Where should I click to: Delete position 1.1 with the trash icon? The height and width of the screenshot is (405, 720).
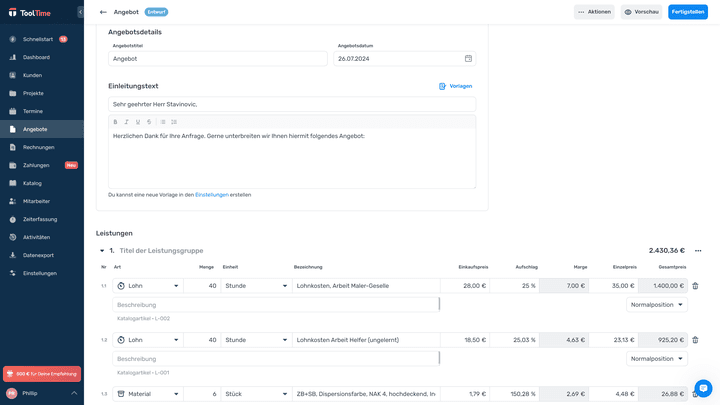click(696, 286)
